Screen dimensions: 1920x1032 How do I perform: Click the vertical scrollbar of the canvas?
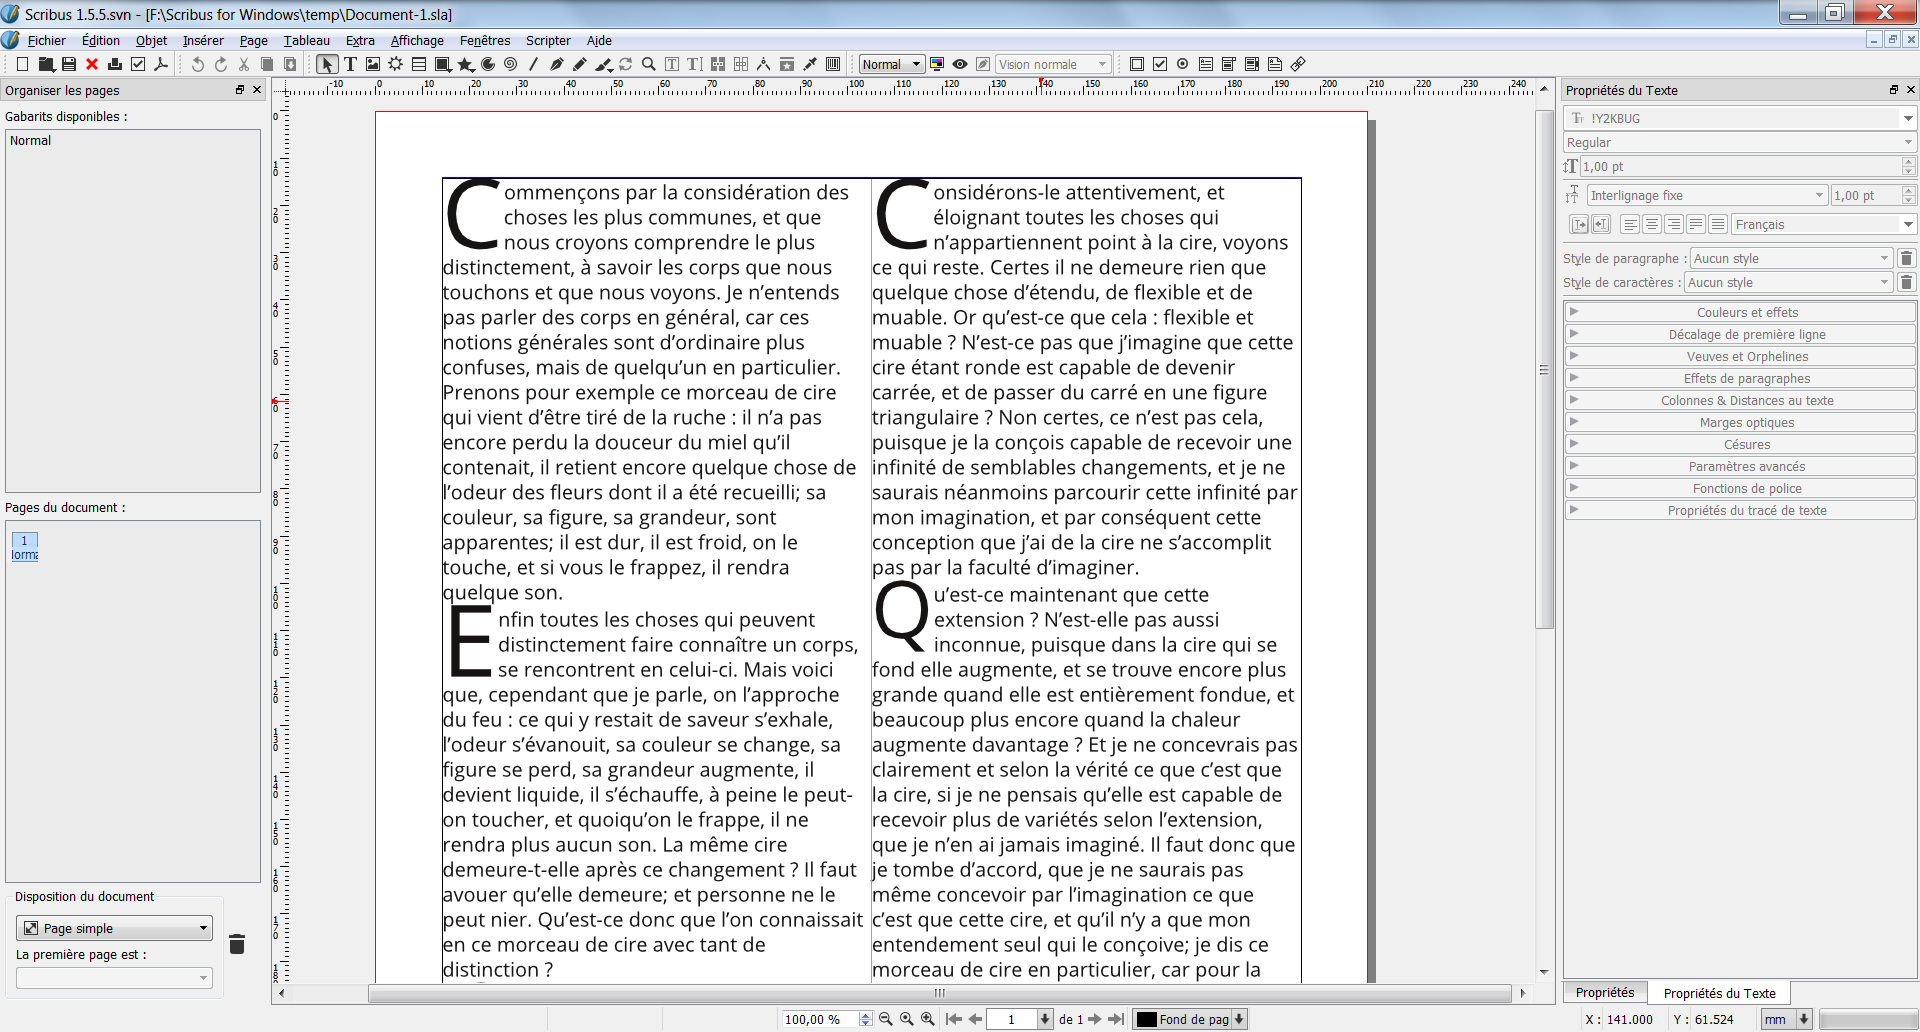(1544, 370)
